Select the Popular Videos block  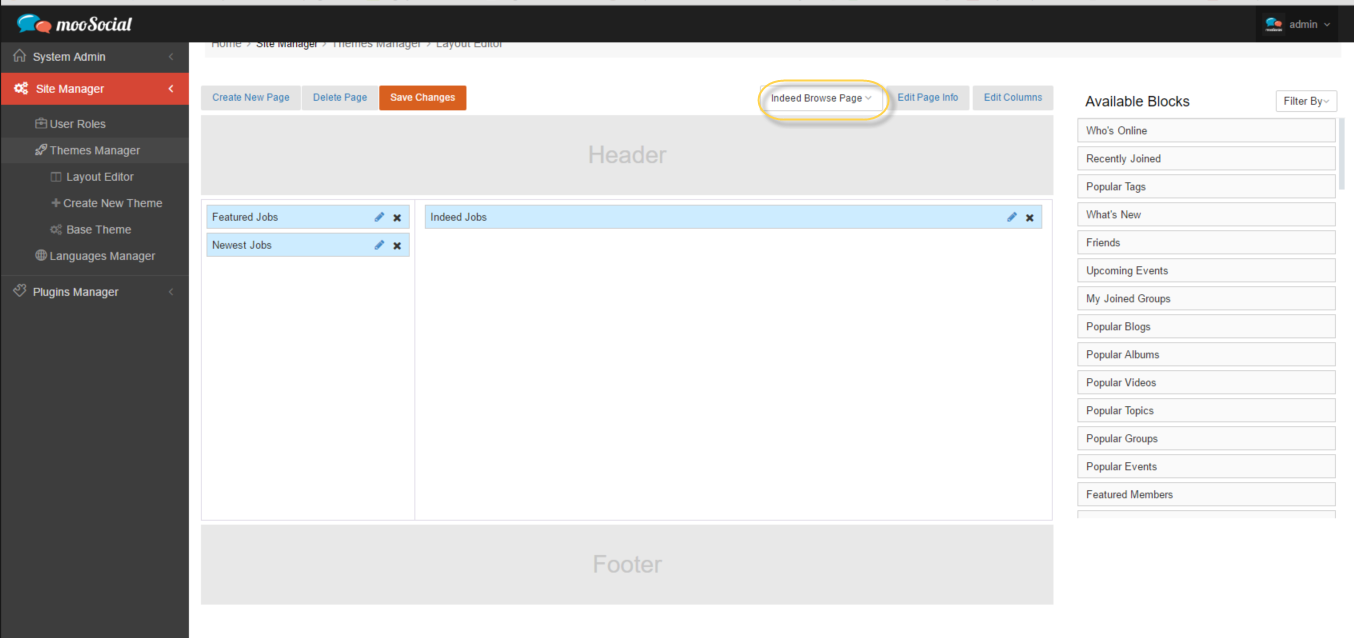1206,383
